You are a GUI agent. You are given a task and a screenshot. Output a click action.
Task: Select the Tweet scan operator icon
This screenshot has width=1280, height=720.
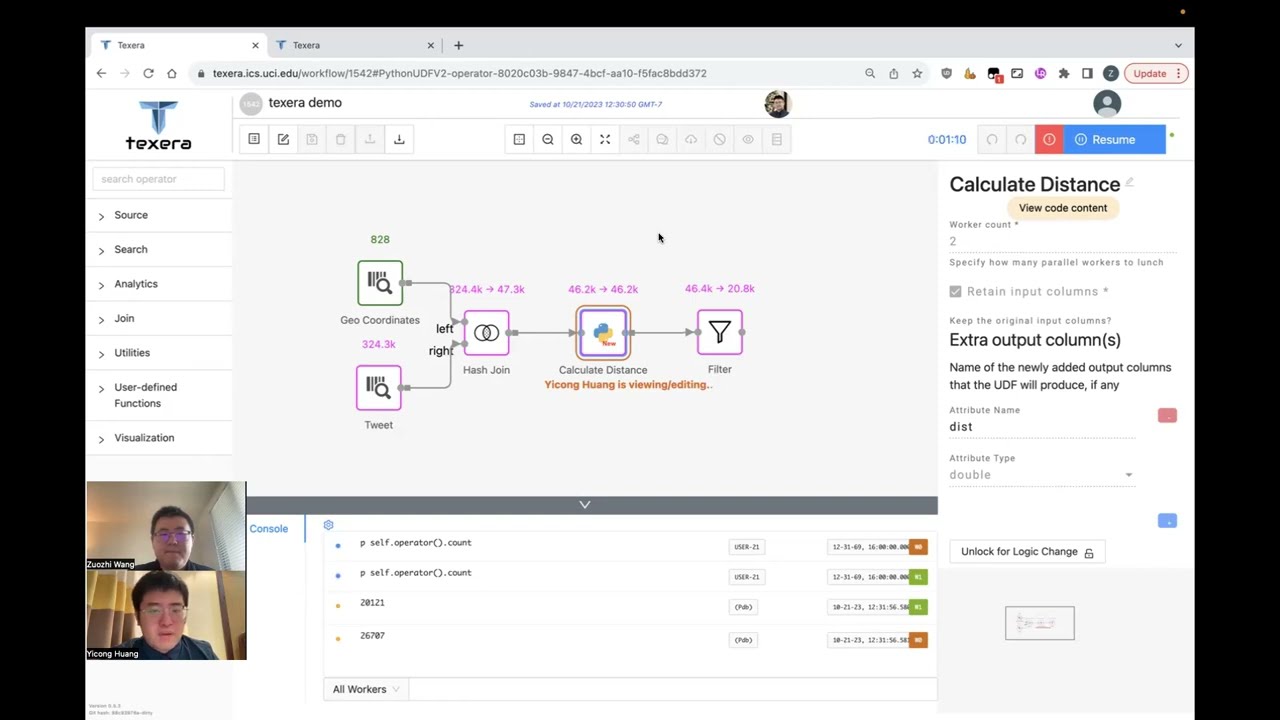(x=379, y=387)
